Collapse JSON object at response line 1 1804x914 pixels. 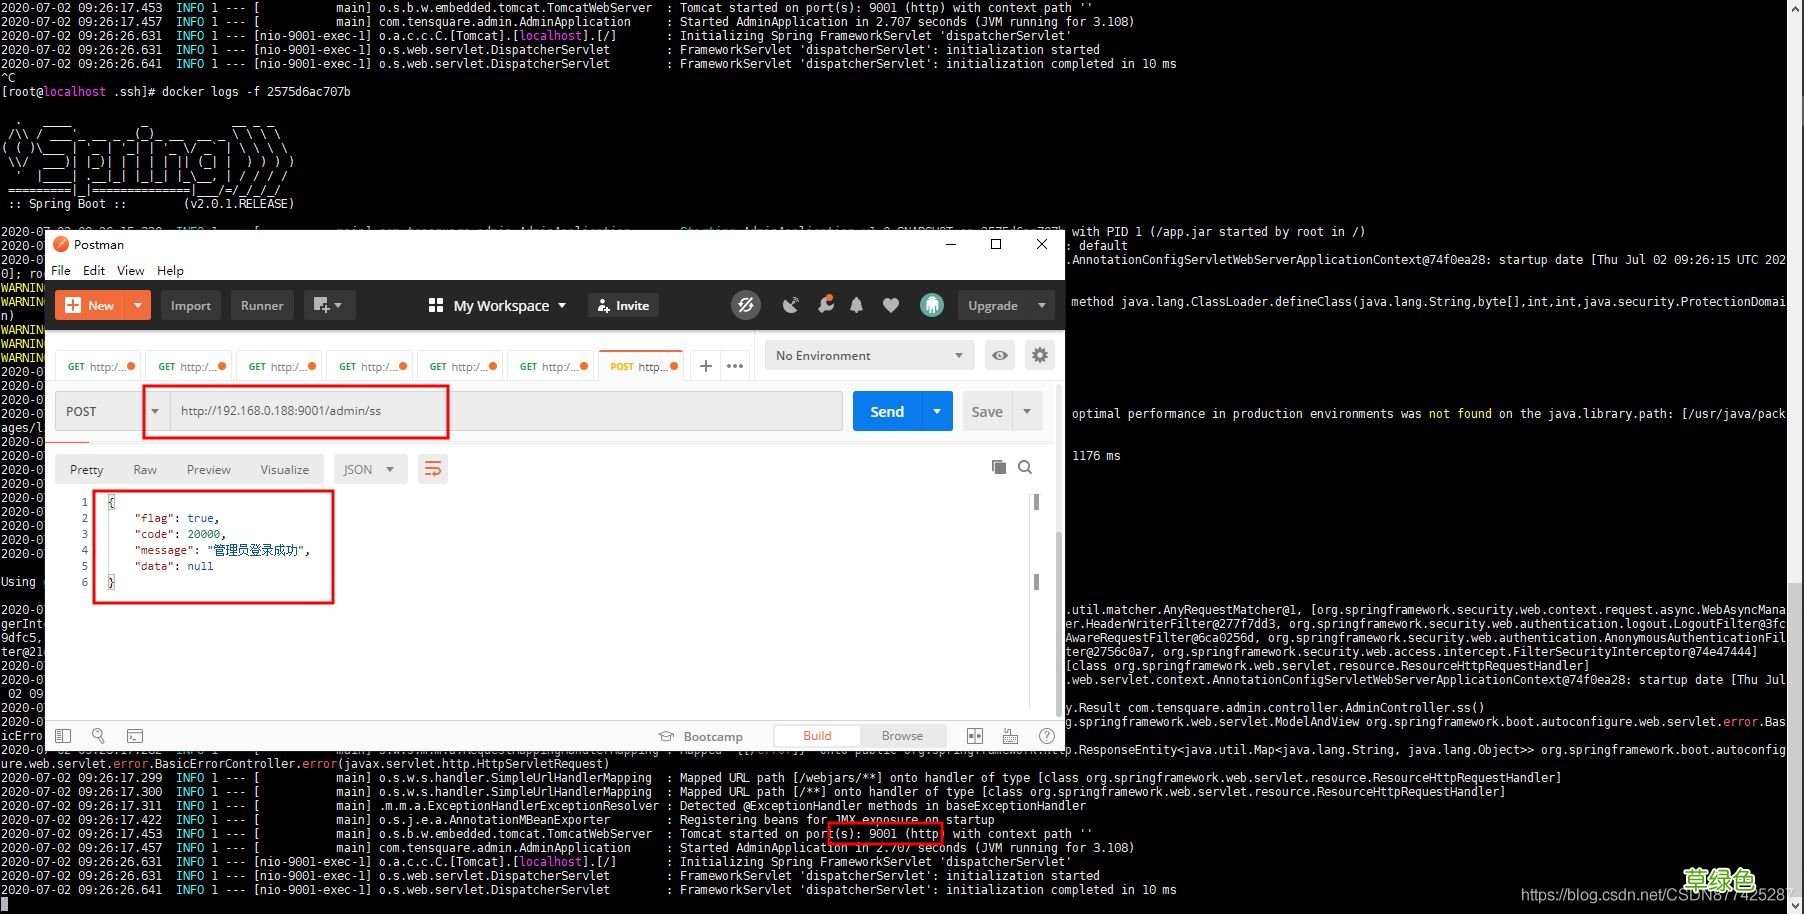(x=112, y=502)
